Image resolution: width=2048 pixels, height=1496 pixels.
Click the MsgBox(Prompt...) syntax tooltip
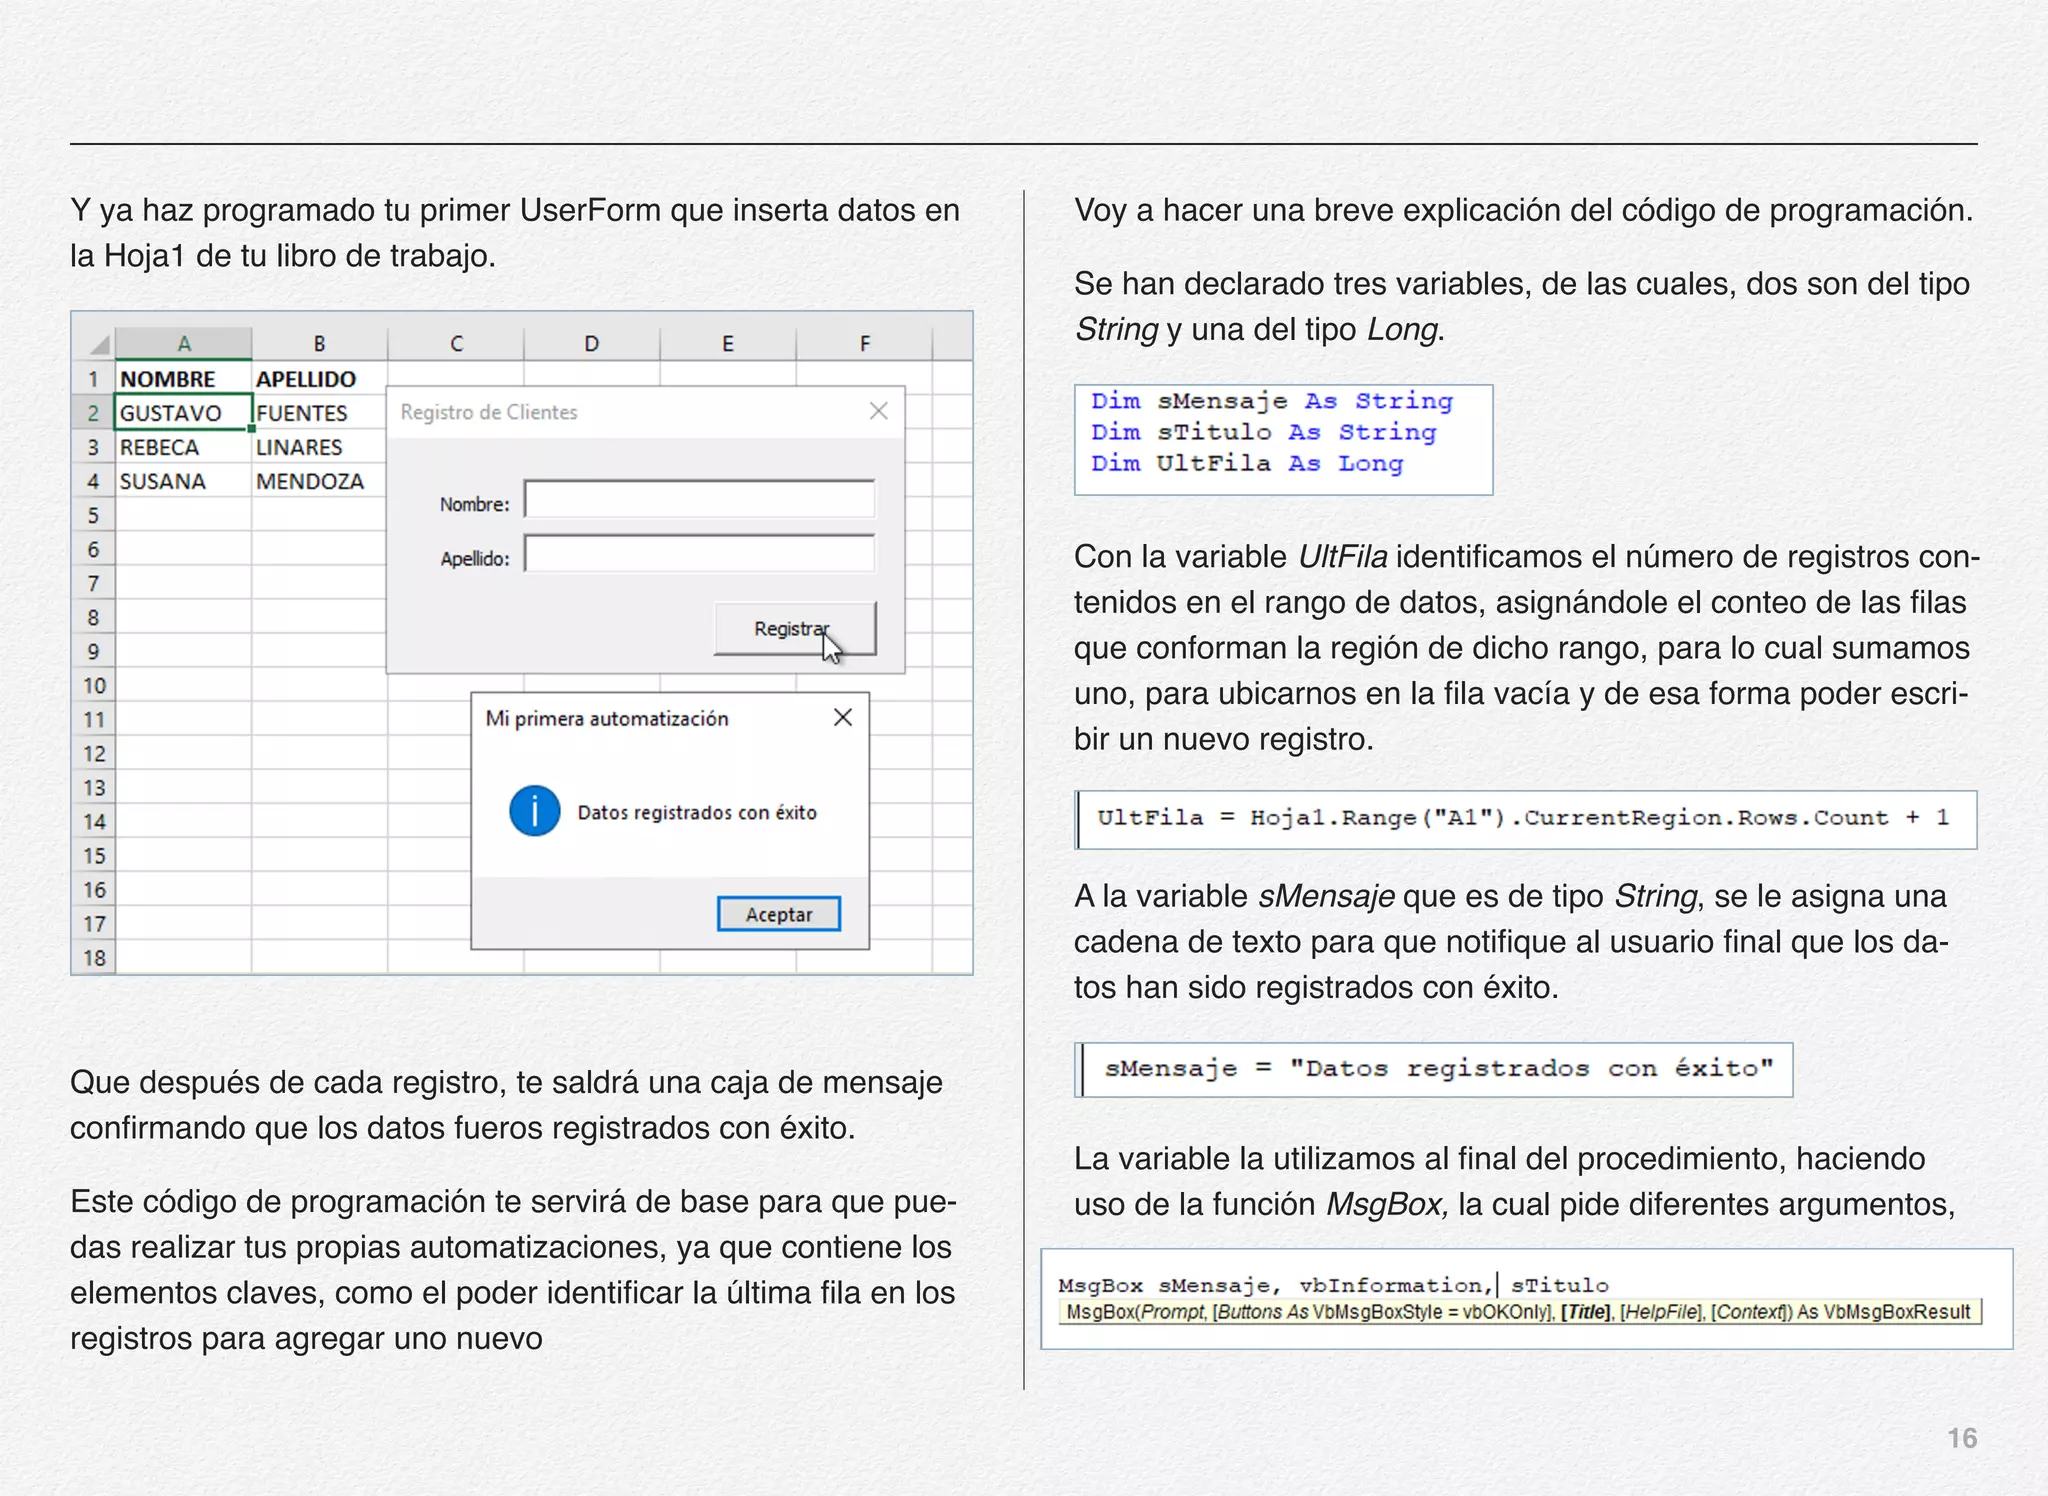click(1519, 1311)
